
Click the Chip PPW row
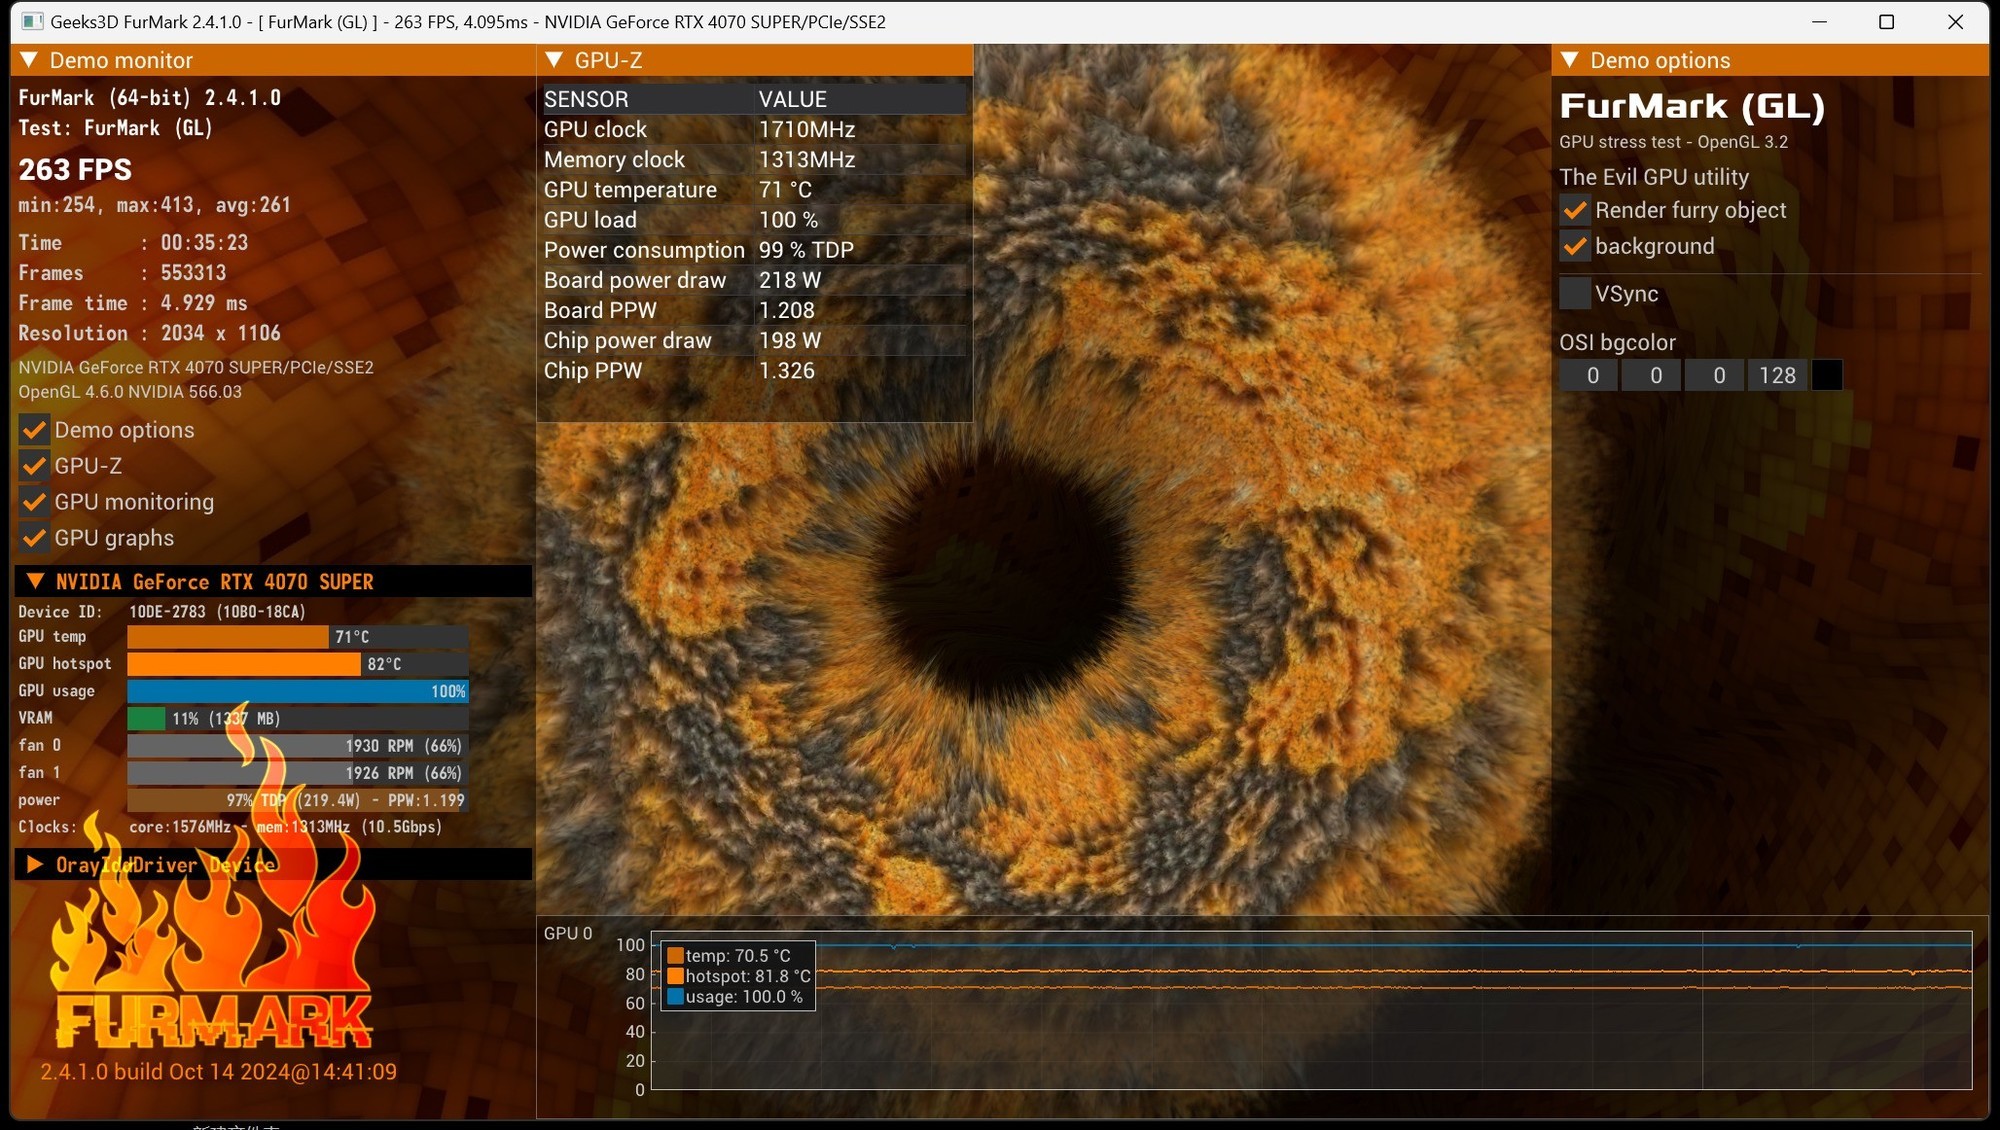point(755,370)
